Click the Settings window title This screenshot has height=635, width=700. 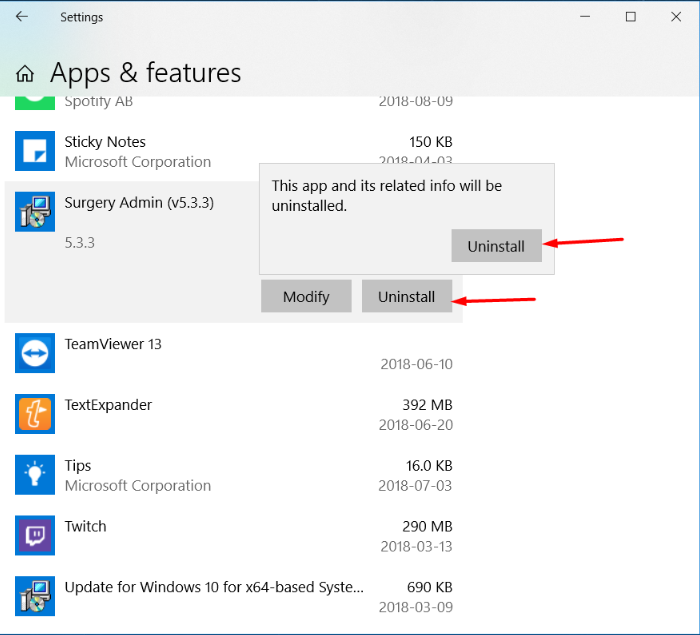tap(82, 17)
